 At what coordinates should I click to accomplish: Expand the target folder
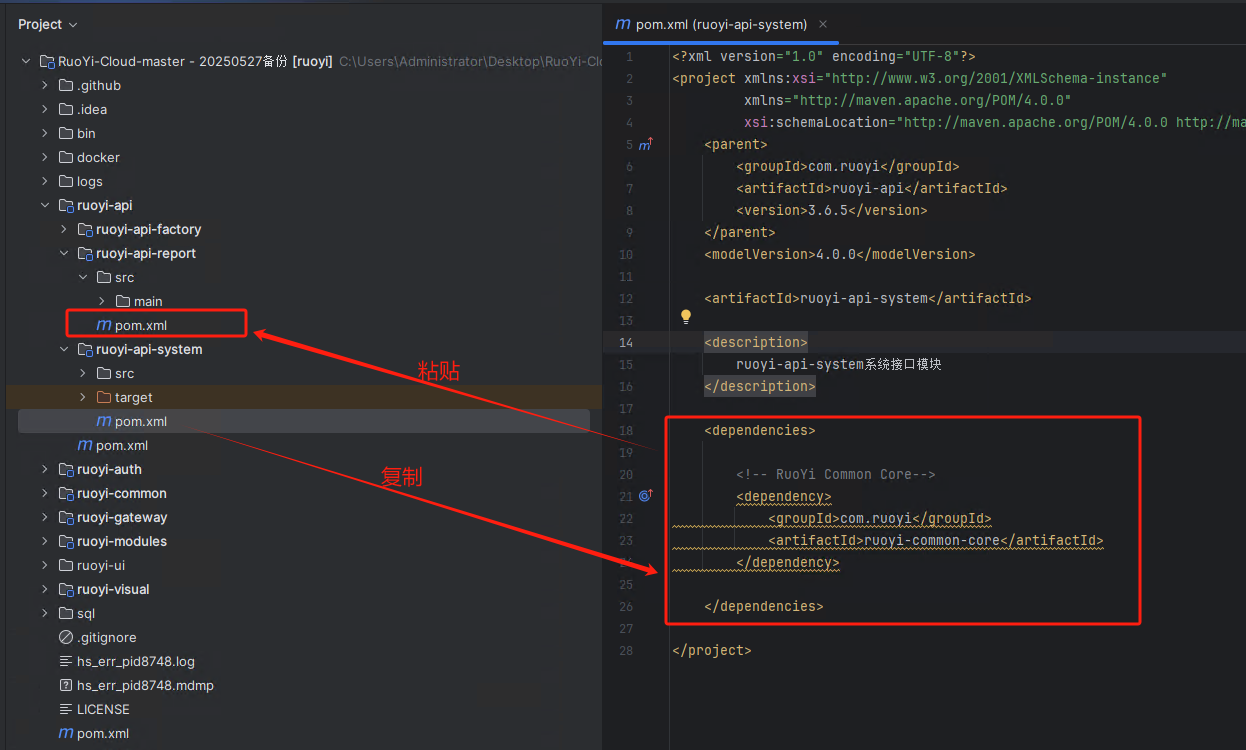pyautogui.click(x=83, y=397)
